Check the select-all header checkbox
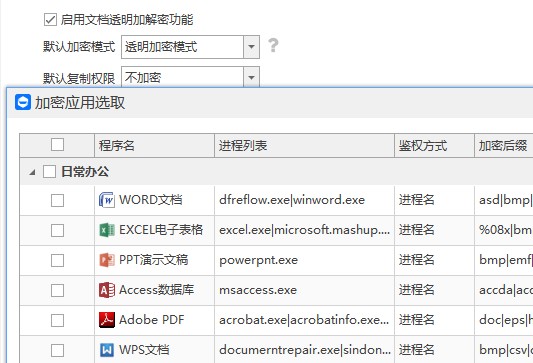The height and width of the screenshot is (363, 533). [57, 144]
